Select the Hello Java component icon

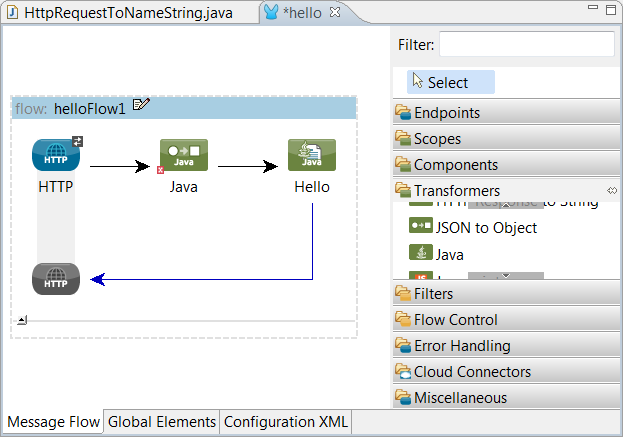click(x=312, y=155)
